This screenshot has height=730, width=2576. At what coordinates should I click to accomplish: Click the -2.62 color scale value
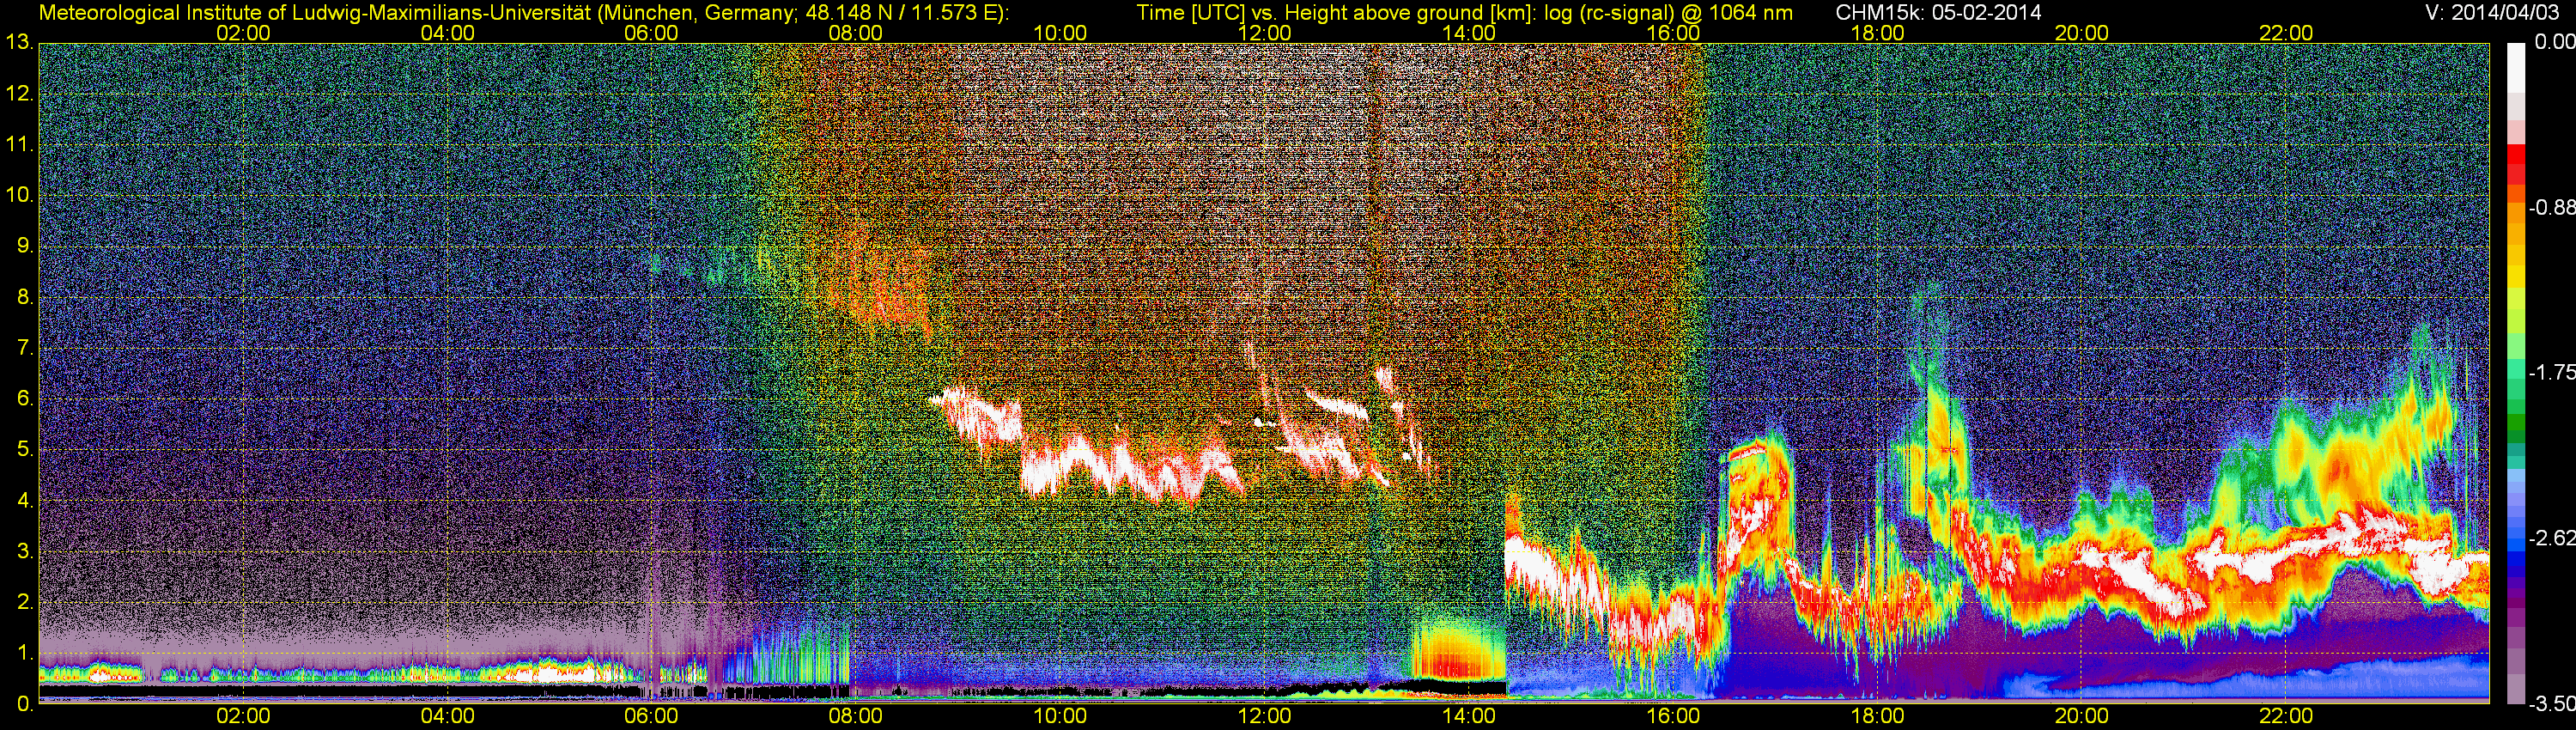click(2551, 539)
